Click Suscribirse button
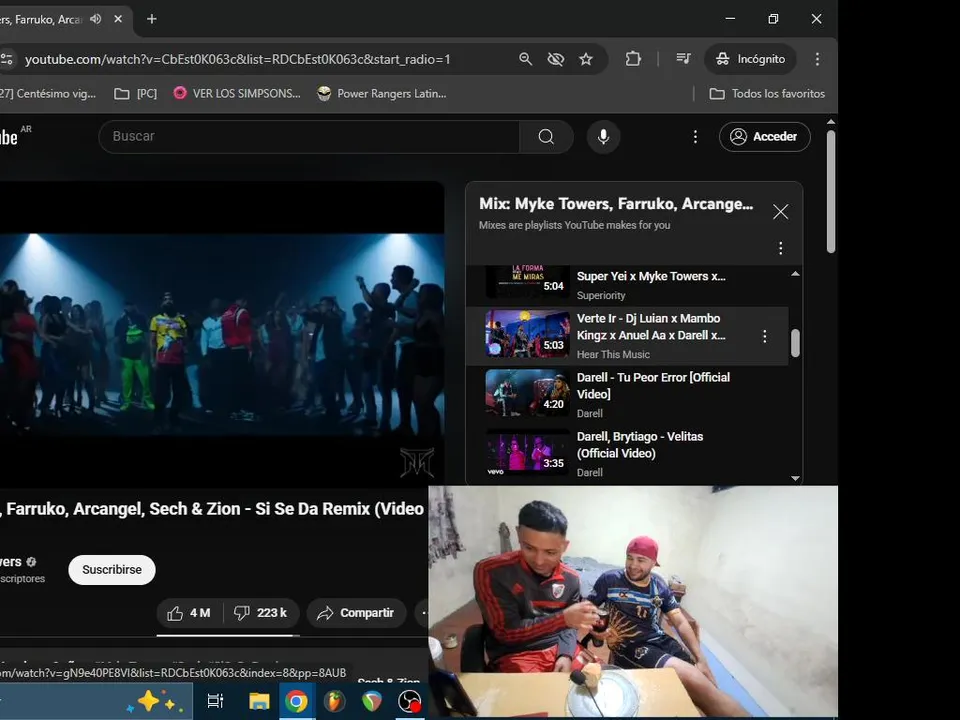The image size is (960, 720). pyautogui.click(x=112, y=570)
